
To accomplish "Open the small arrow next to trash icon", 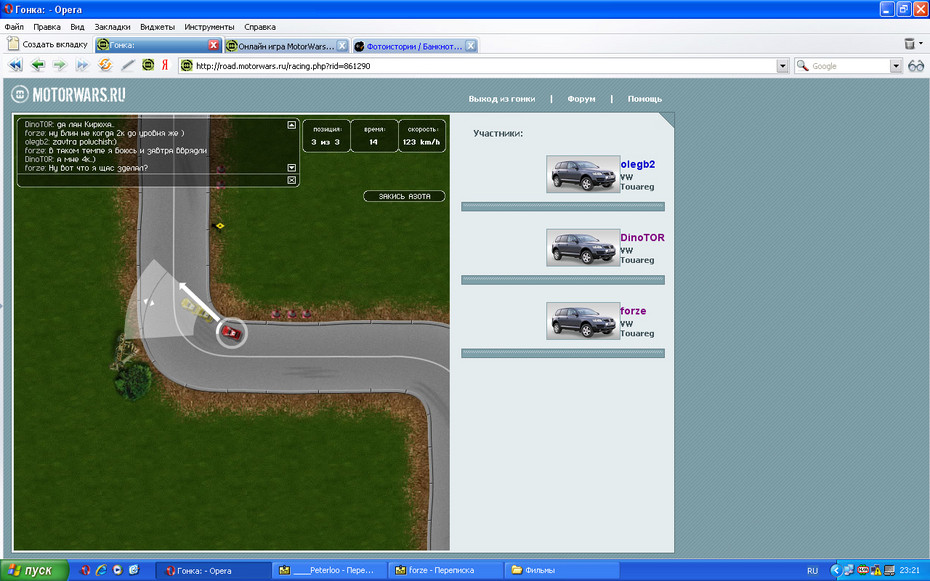I will click(x=921, y=43).
